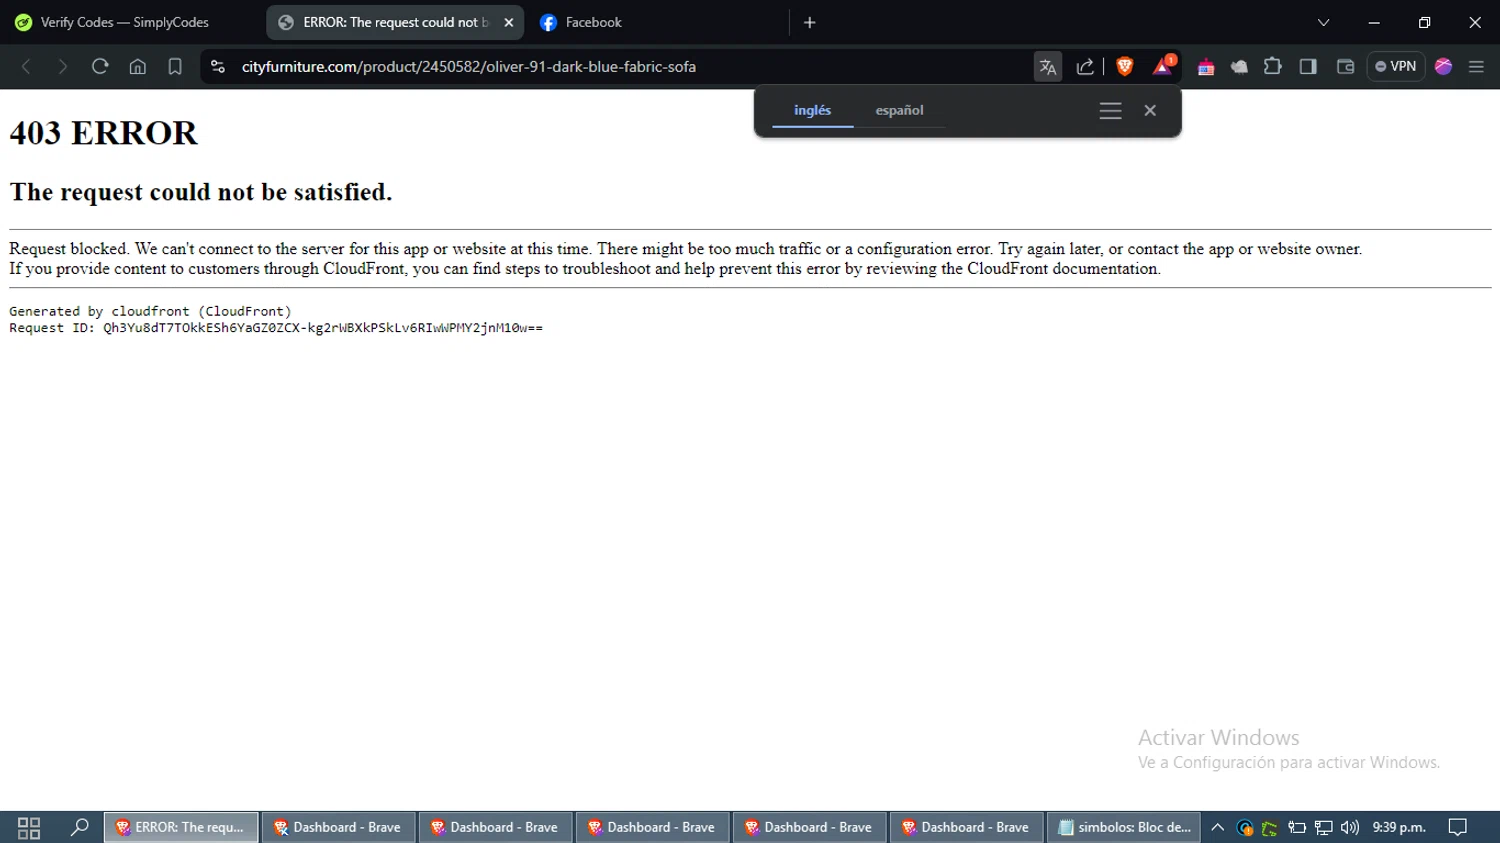This screenshot has width=1500, height=843.
Task: Open translate popup options menu
Action: point(1110,111)
